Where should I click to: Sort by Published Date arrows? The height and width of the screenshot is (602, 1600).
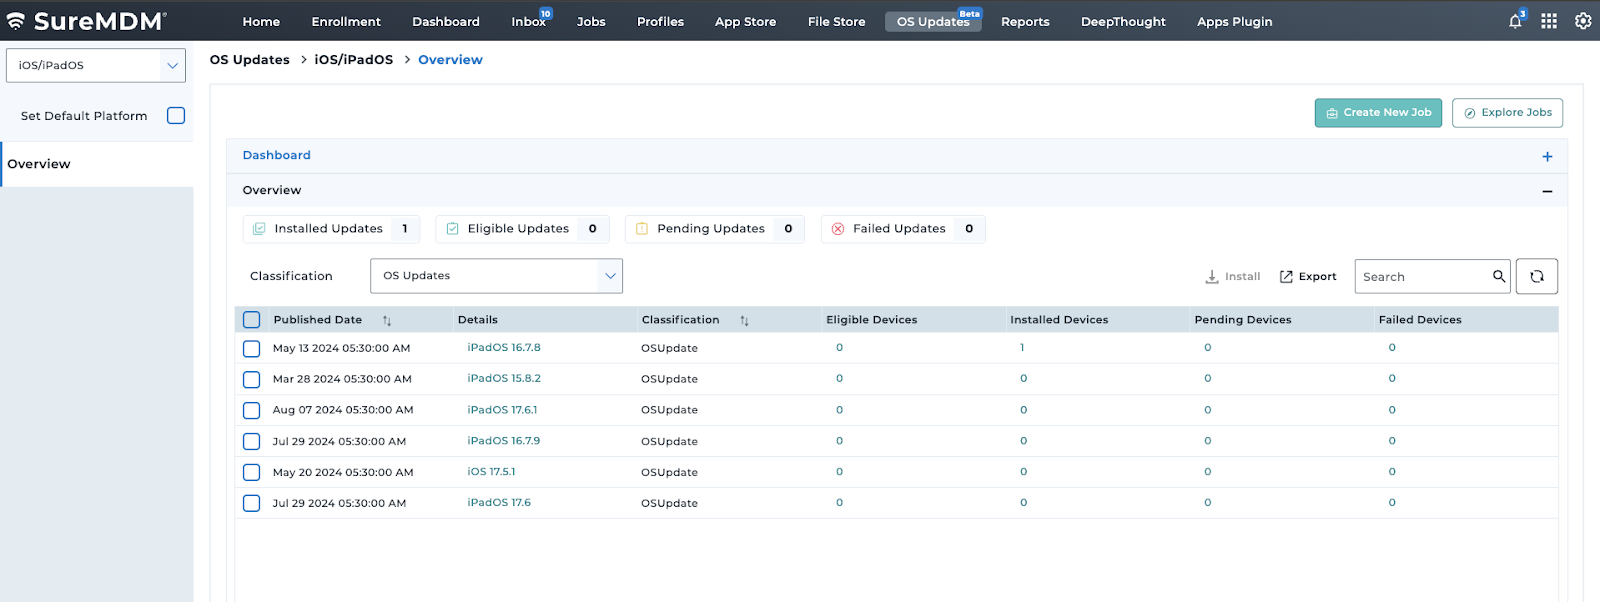click(x=387, y=321)
